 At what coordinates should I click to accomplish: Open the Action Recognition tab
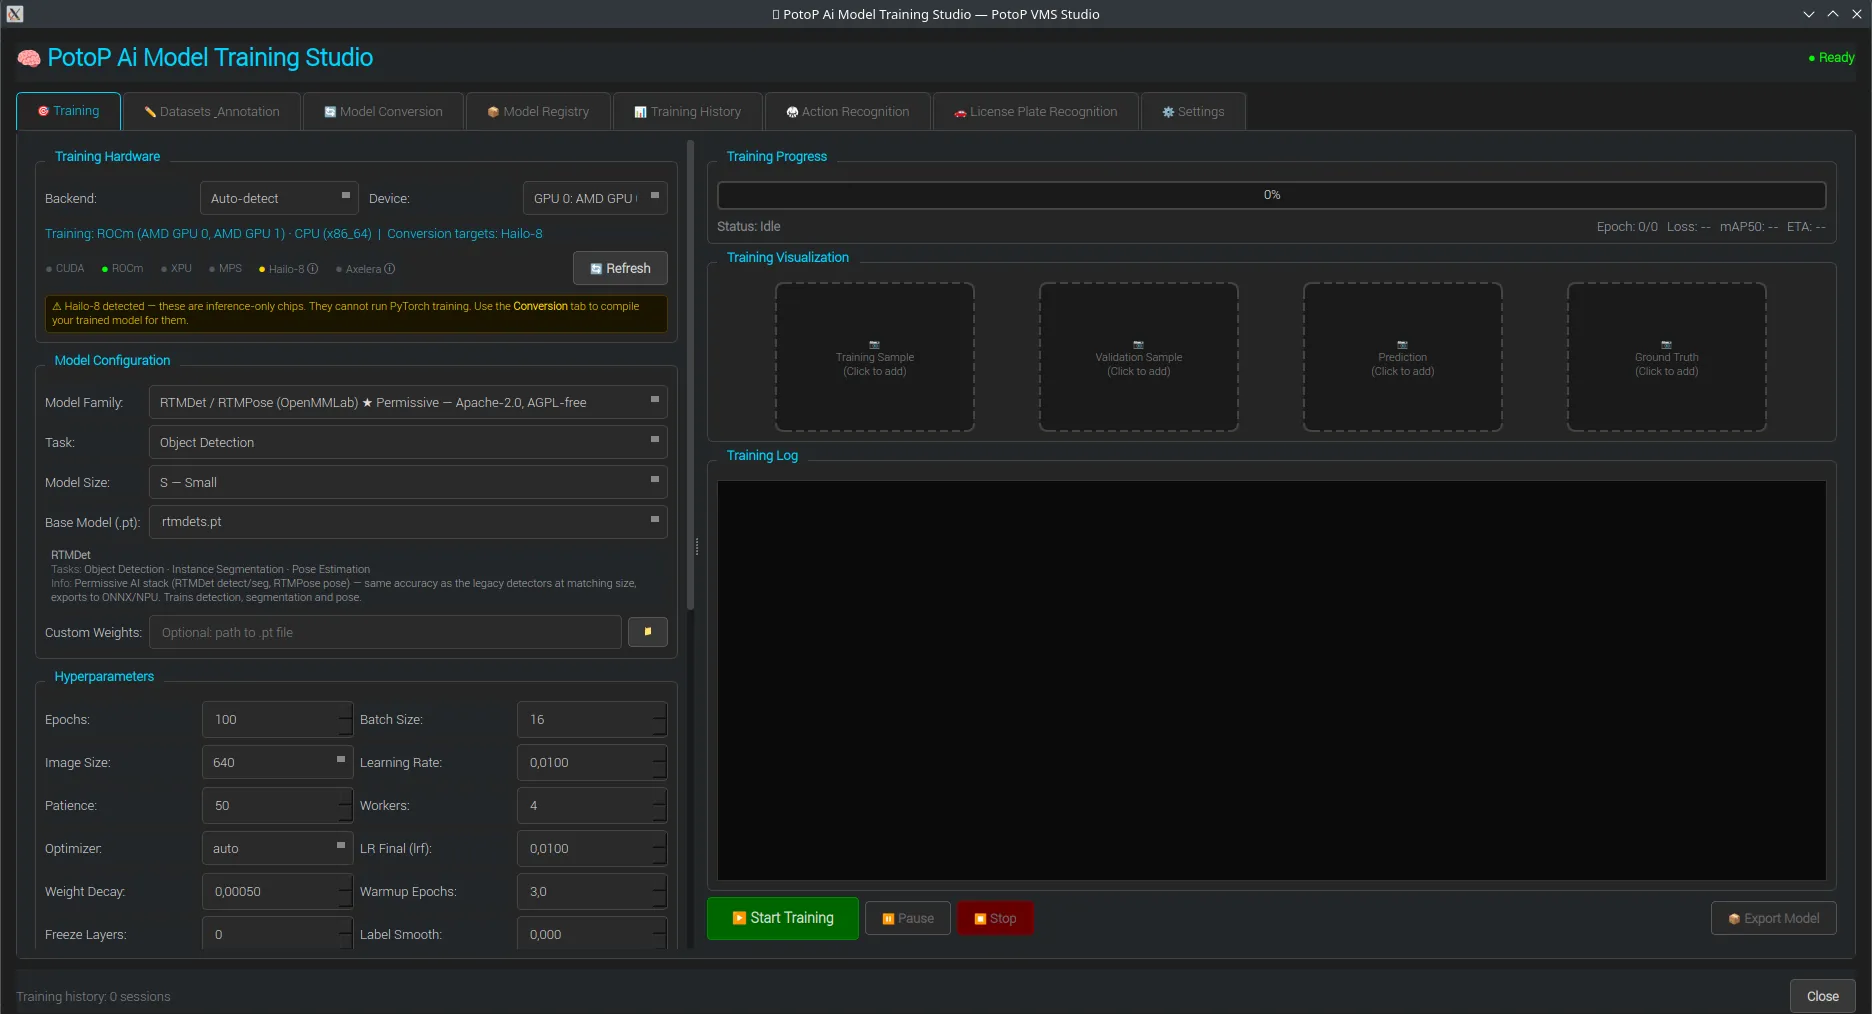point(848,112)
